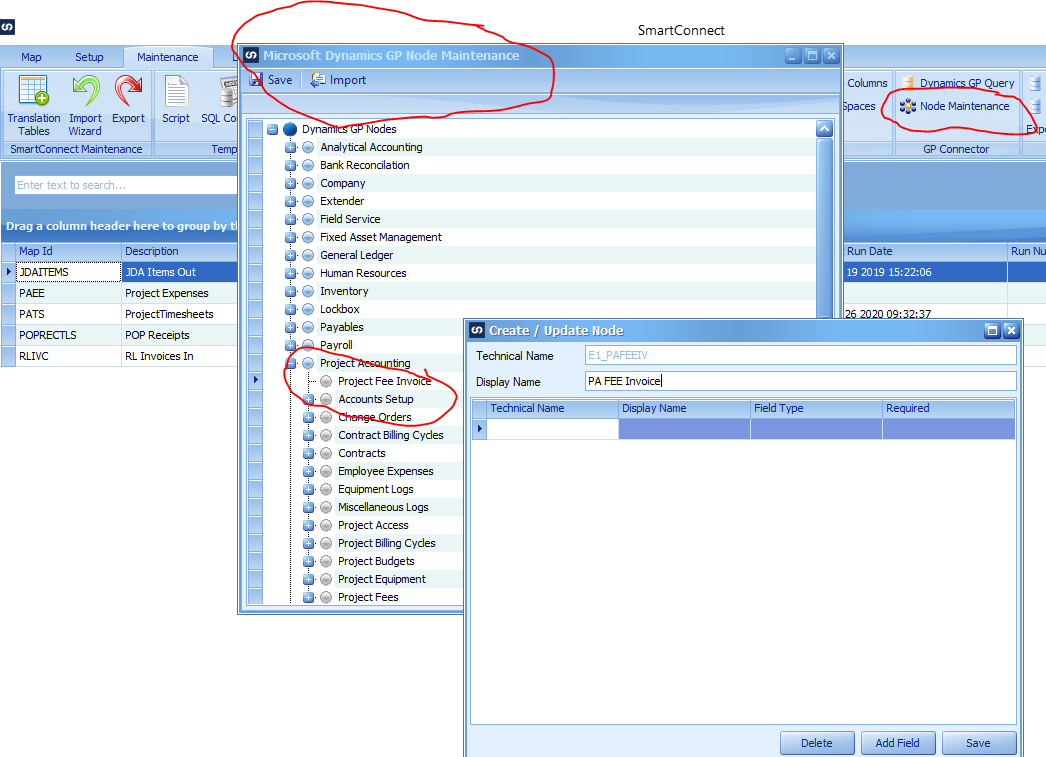
Task: Sort by Description column header
Action: click(x=179, y=251)
